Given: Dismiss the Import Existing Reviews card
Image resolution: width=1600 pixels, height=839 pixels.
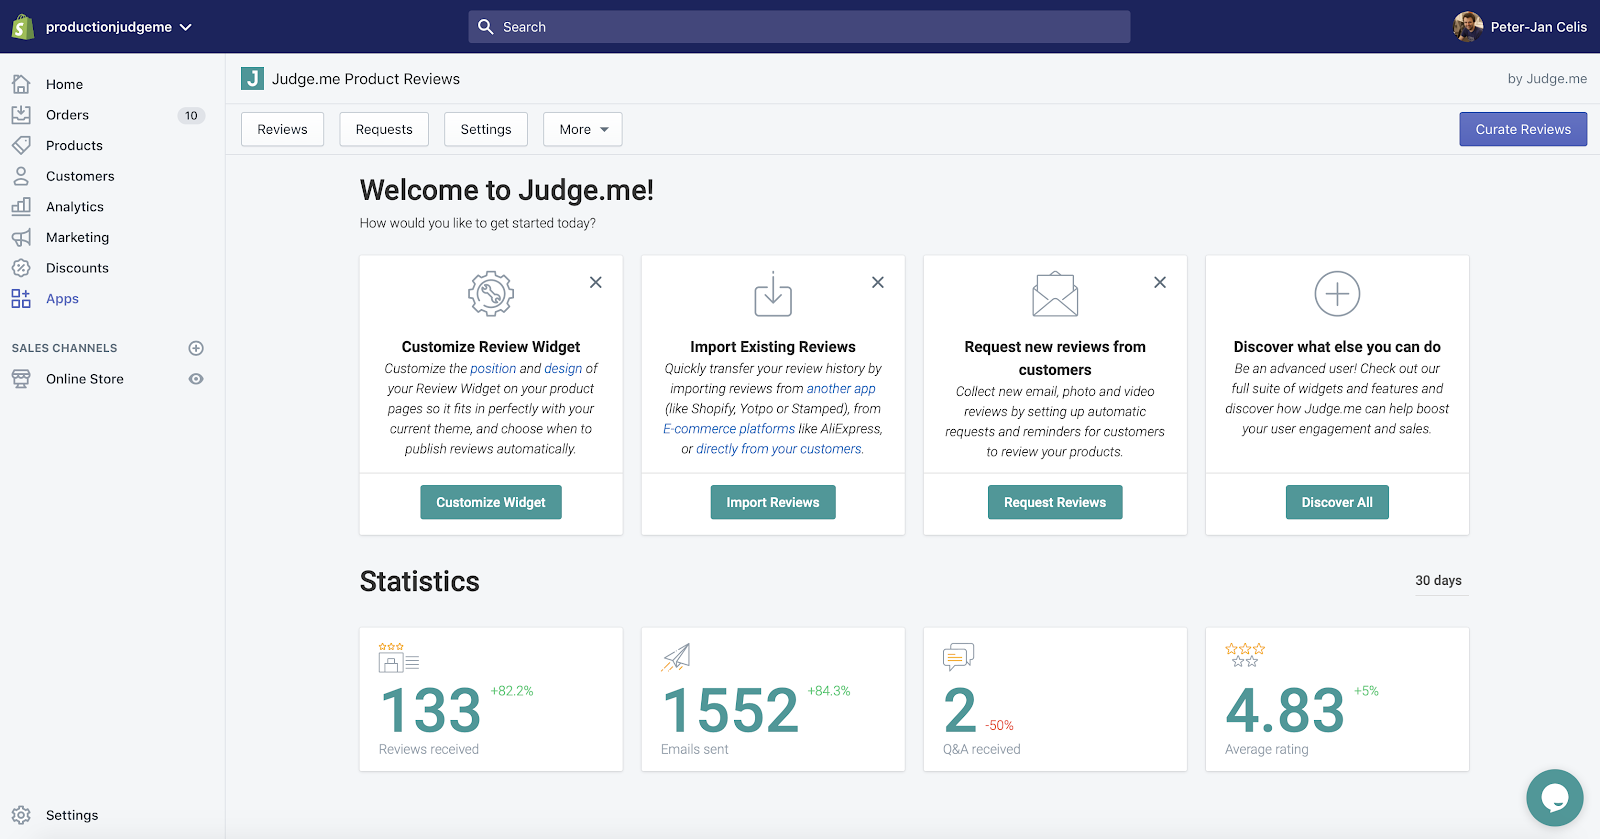Looking at the screenshot, I should (x=878, y=283).
